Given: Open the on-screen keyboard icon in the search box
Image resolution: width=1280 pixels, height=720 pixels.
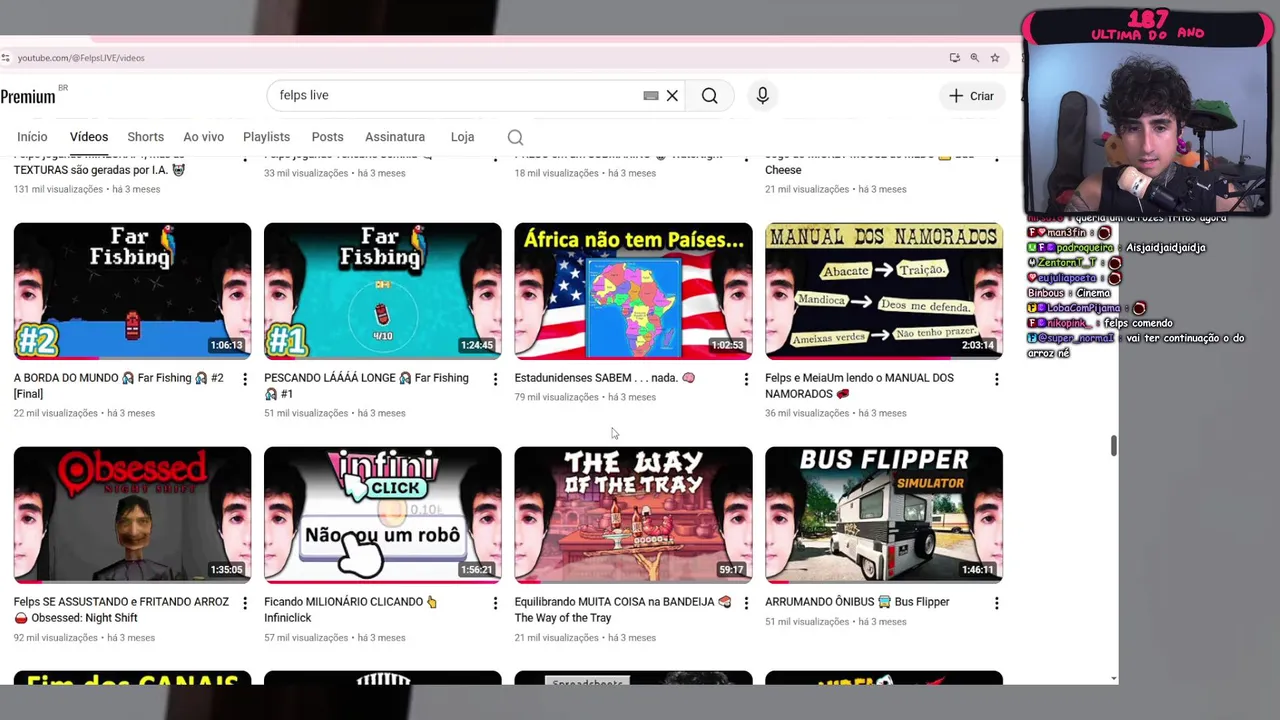Looking at the screenshot, I should pos(651,96).
